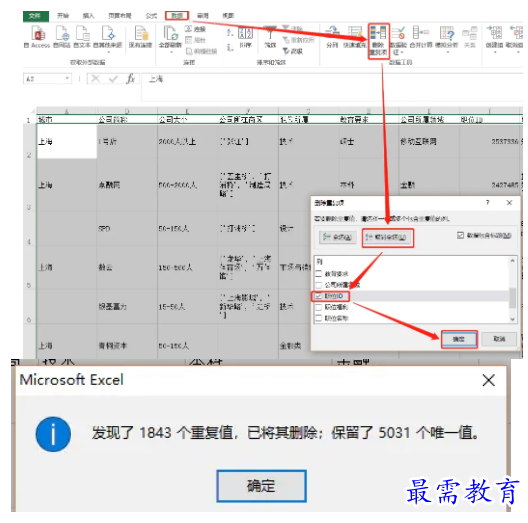The width and height of the screenshot is (528, 523).
Task: Toggle the 'My data has headers' checkbox
Action: pos(460,235)
